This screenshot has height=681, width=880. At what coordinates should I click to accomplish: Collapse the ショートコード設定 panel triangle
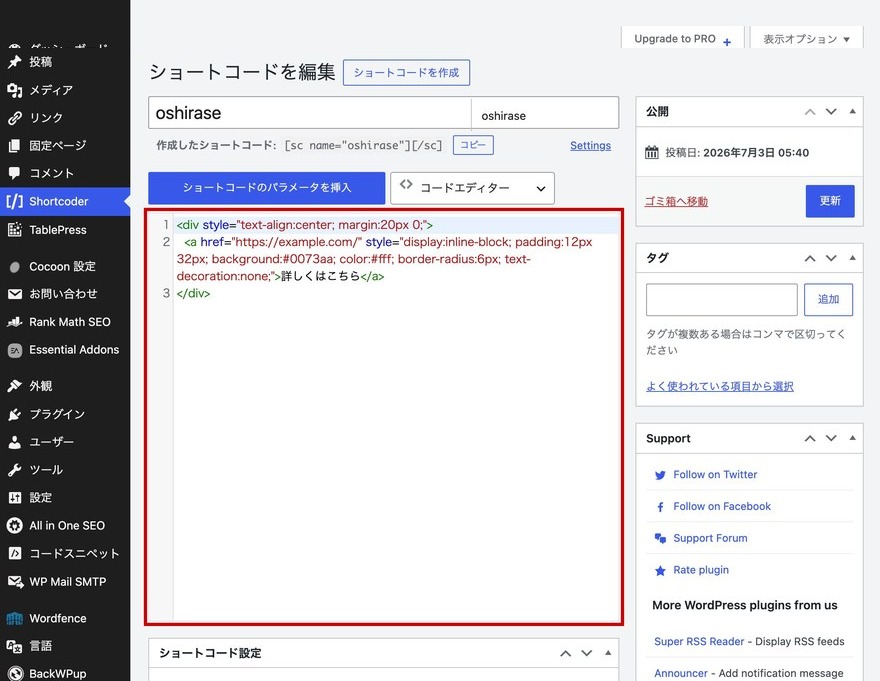[608, 652]
